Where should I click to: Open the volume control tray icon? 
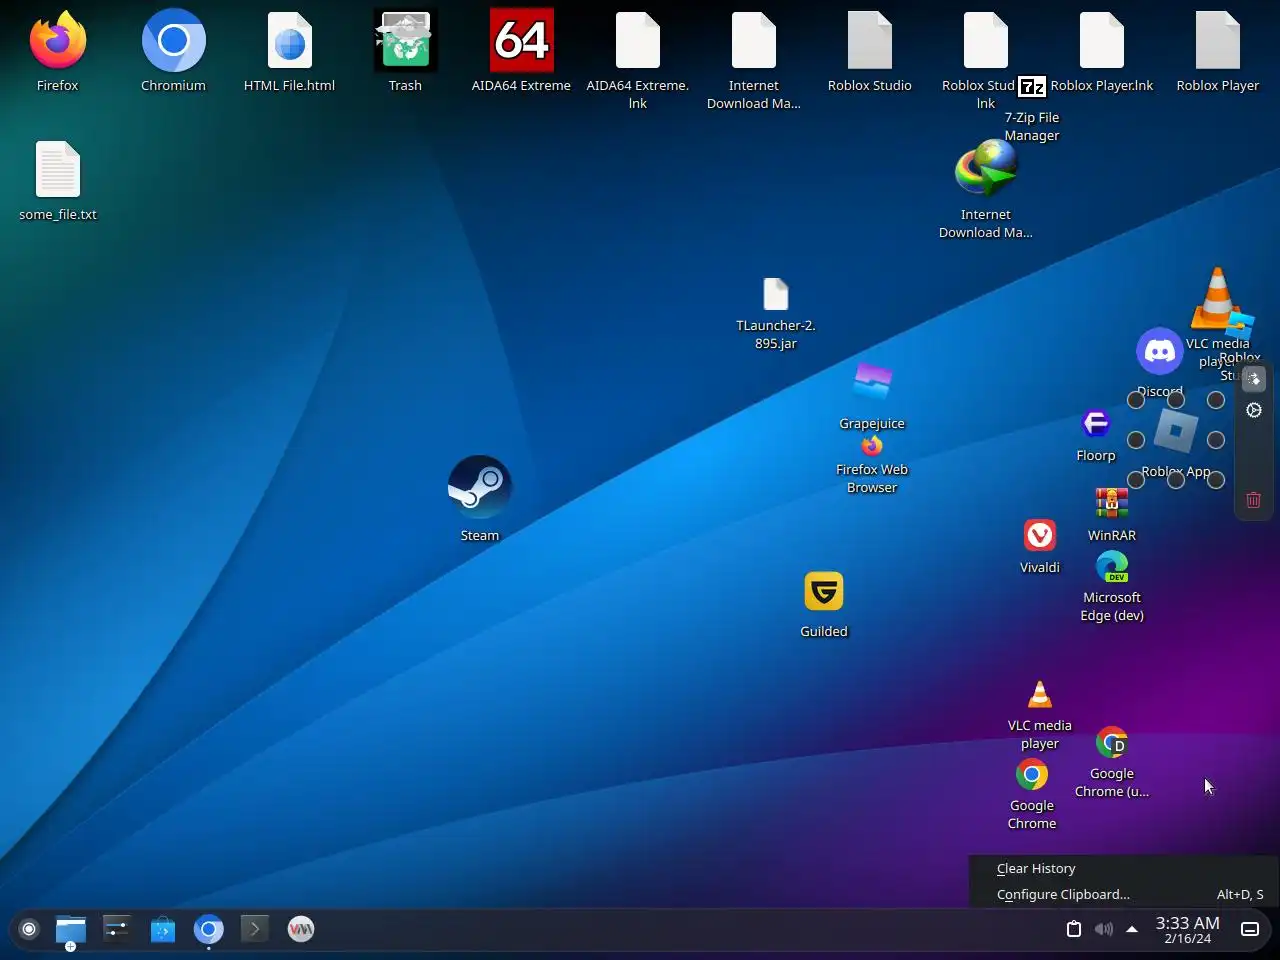[1103, 929]
